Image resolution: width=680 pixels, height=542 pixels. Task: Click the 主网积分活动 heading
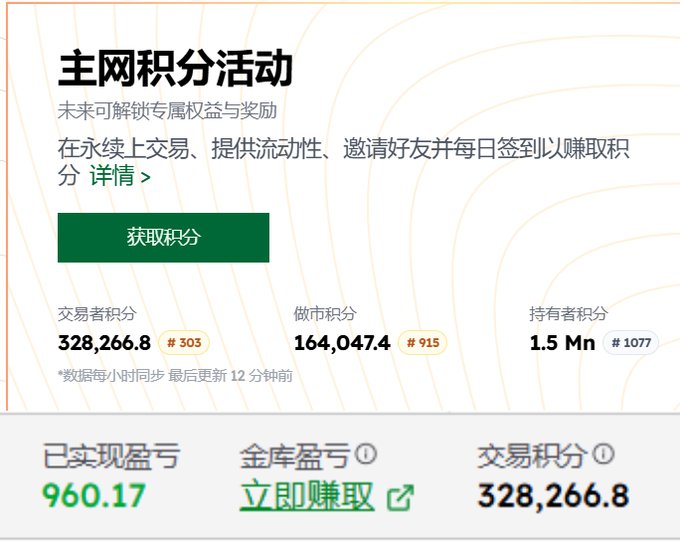[x=175, y=69]
